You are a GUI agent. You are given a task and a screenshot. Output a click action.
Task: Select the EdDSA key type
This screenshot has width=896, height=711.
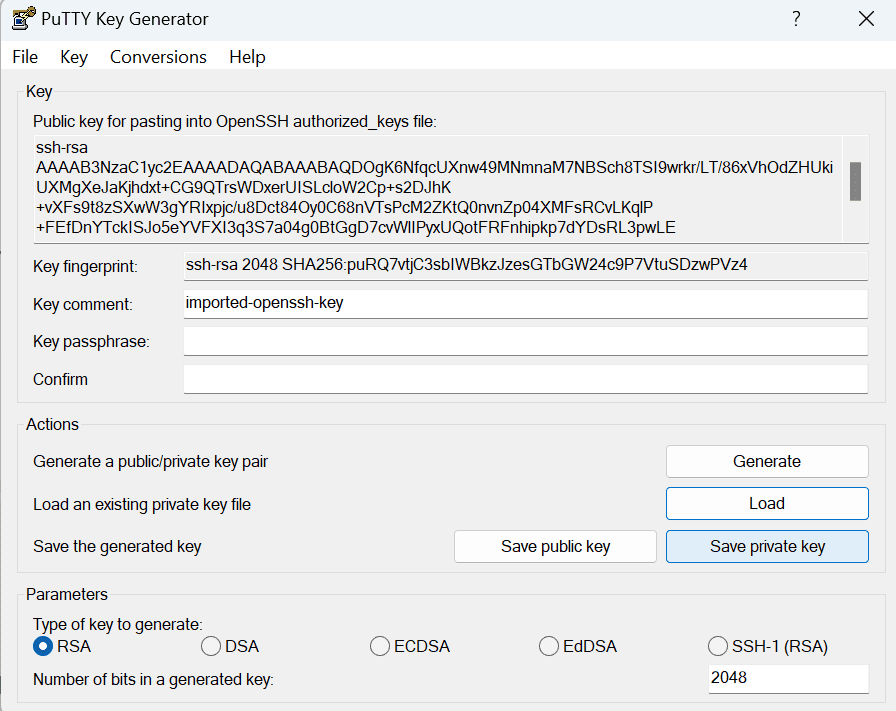pyautogui.click(x=548, y=646)
